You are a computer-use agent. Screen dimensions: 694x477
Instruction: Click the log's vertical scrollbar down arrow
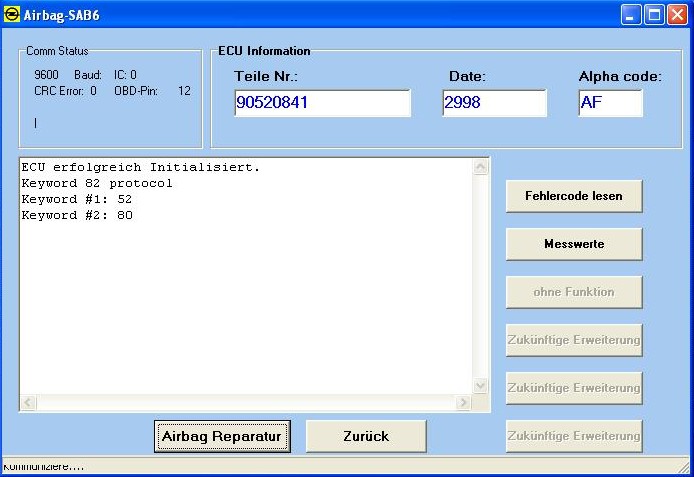tap(481, 385)
